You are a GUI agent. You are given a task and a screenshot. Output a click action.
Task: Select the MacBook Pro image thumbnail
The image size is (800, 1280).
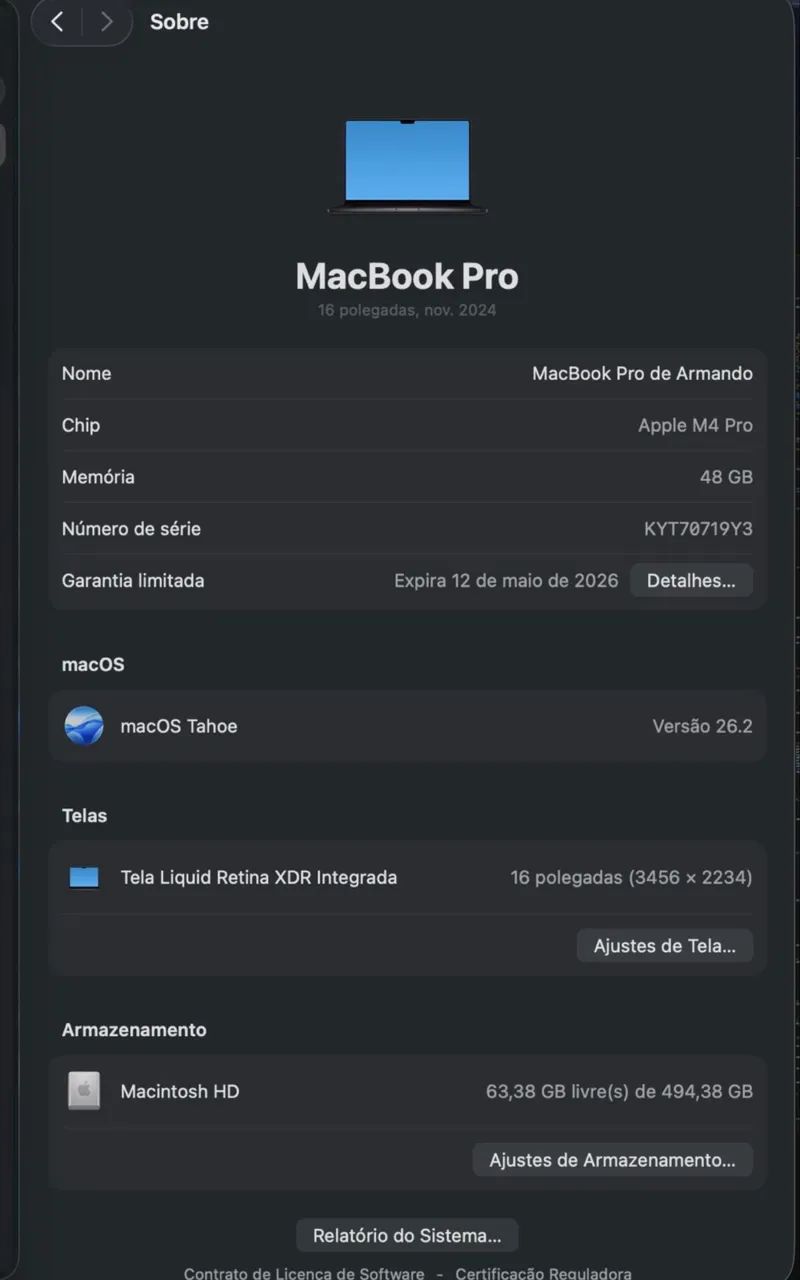point(406,167)
